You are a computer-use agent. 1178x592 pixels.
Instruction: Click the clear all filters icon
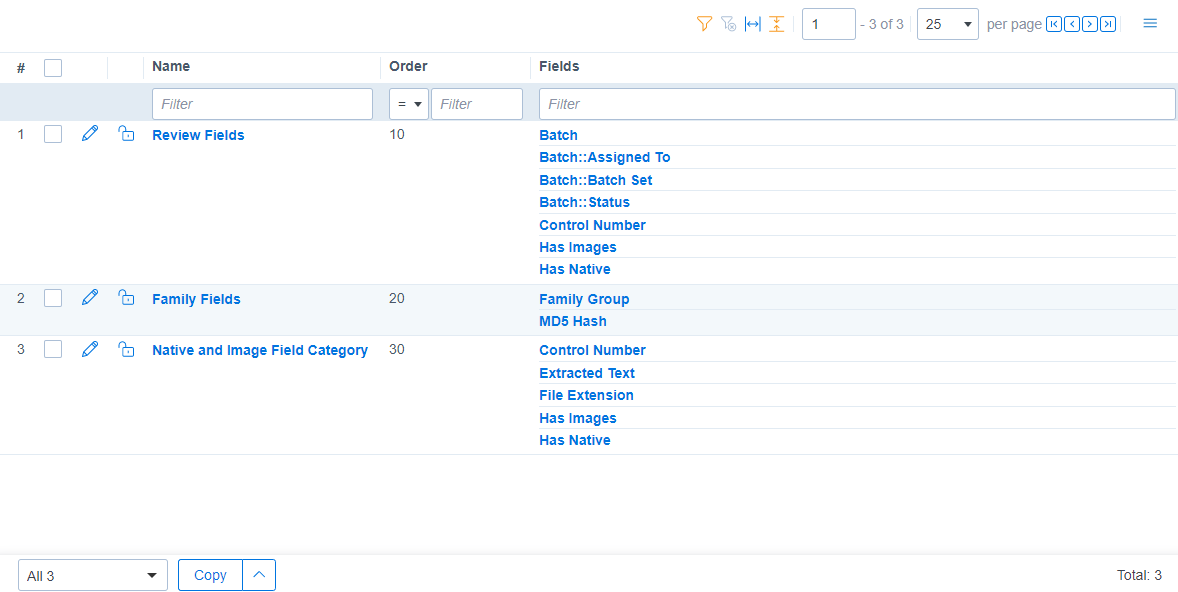point(728,24)
